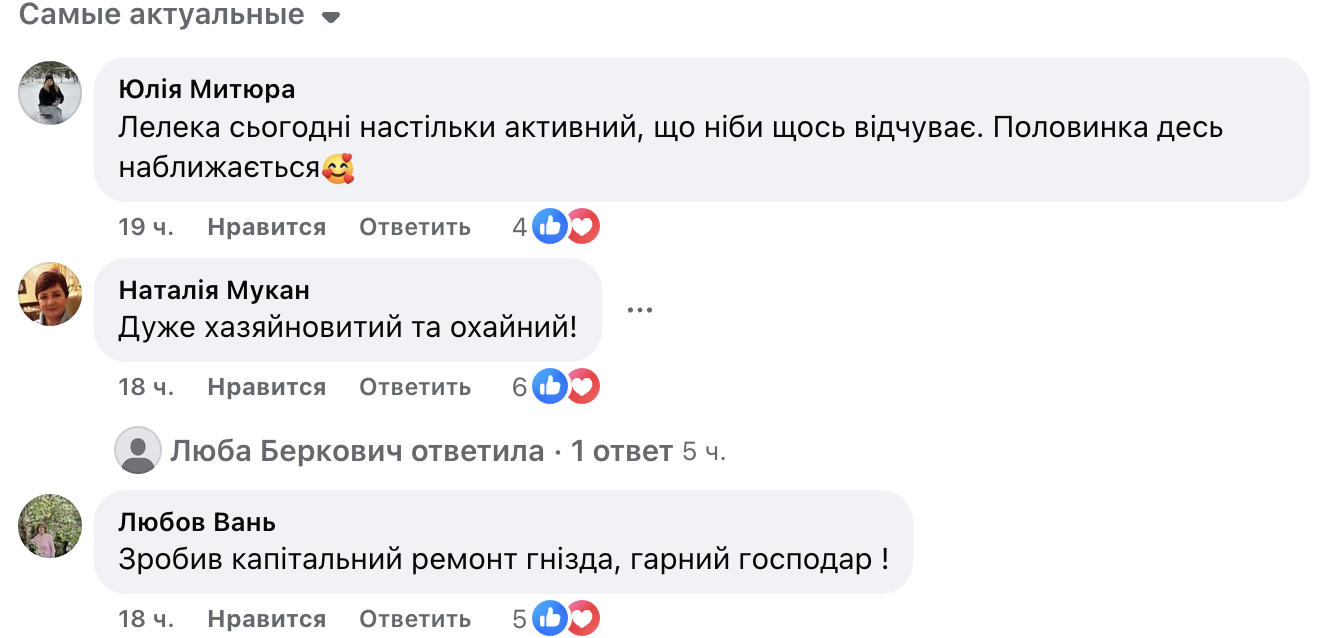1328x638 pixels.
Task: Click Люба Беркович's small avatar icon
Action: 138,451
